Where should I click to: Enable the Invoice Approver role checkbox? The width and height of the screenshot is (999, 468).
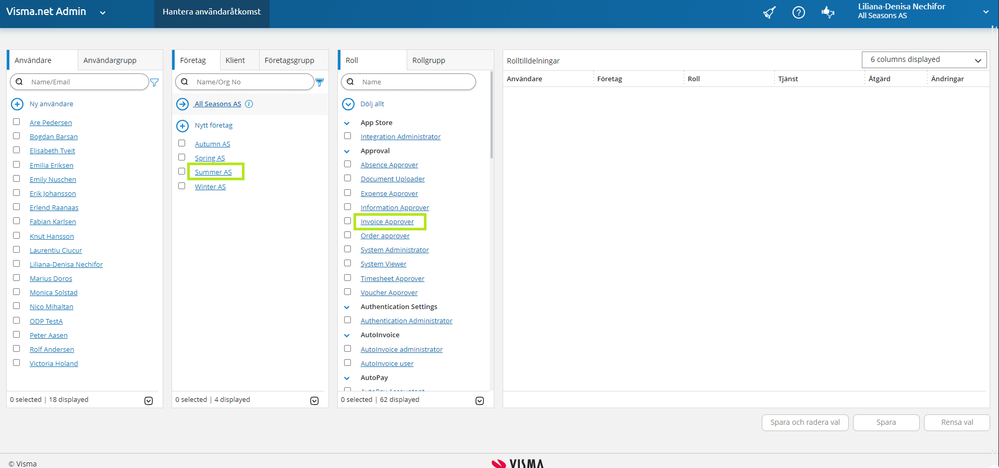pos(347,221)
